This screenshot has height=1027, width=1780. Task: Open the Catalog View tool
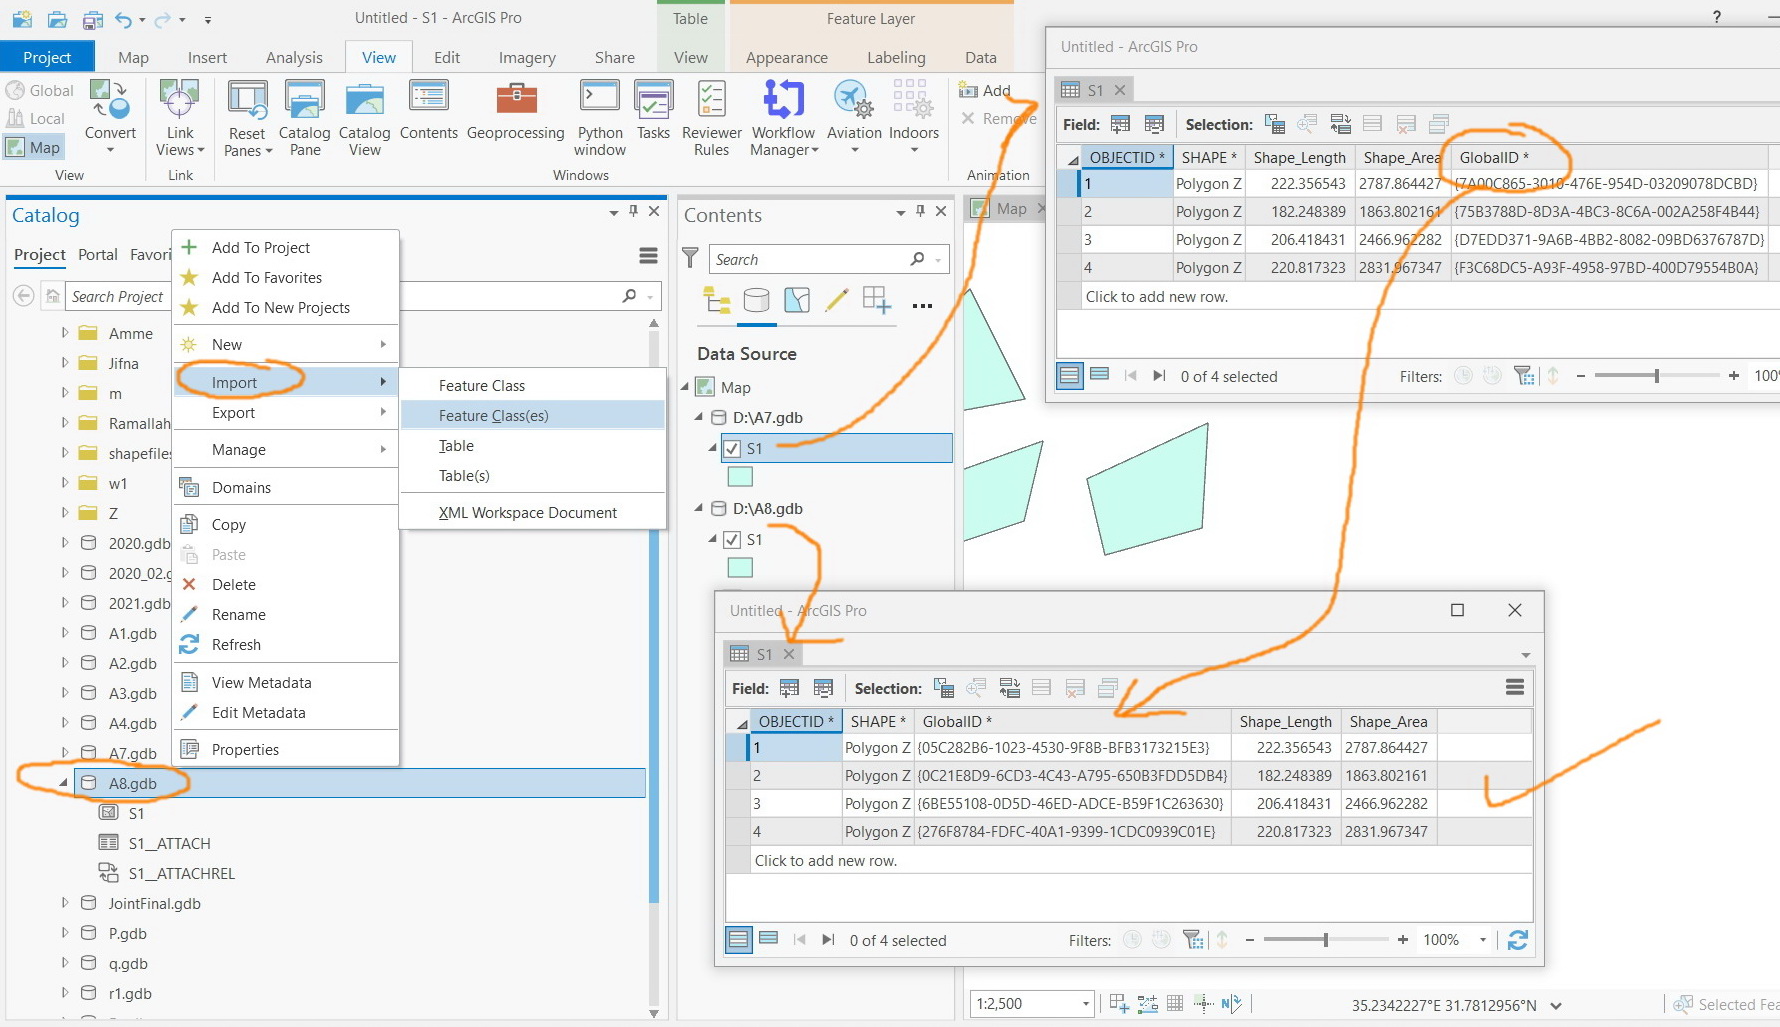pos(364,119)
